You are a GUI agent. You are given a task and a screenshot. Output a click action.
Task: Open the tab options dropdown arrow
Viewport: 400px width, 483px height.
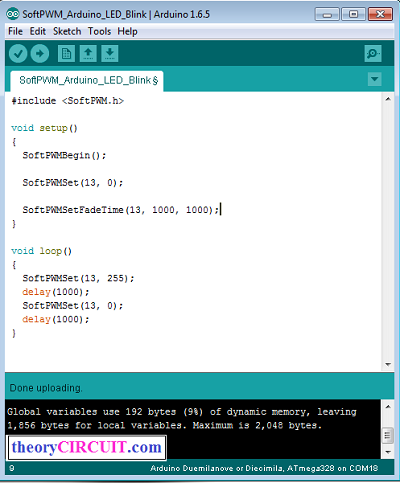[x=375, y=79]
